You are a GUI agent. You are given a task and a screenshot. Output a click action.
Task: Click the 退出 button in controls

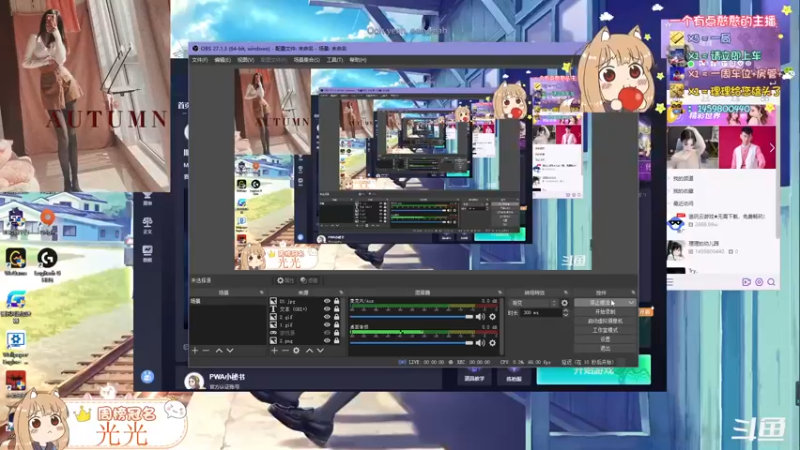(x=605, y=348)
